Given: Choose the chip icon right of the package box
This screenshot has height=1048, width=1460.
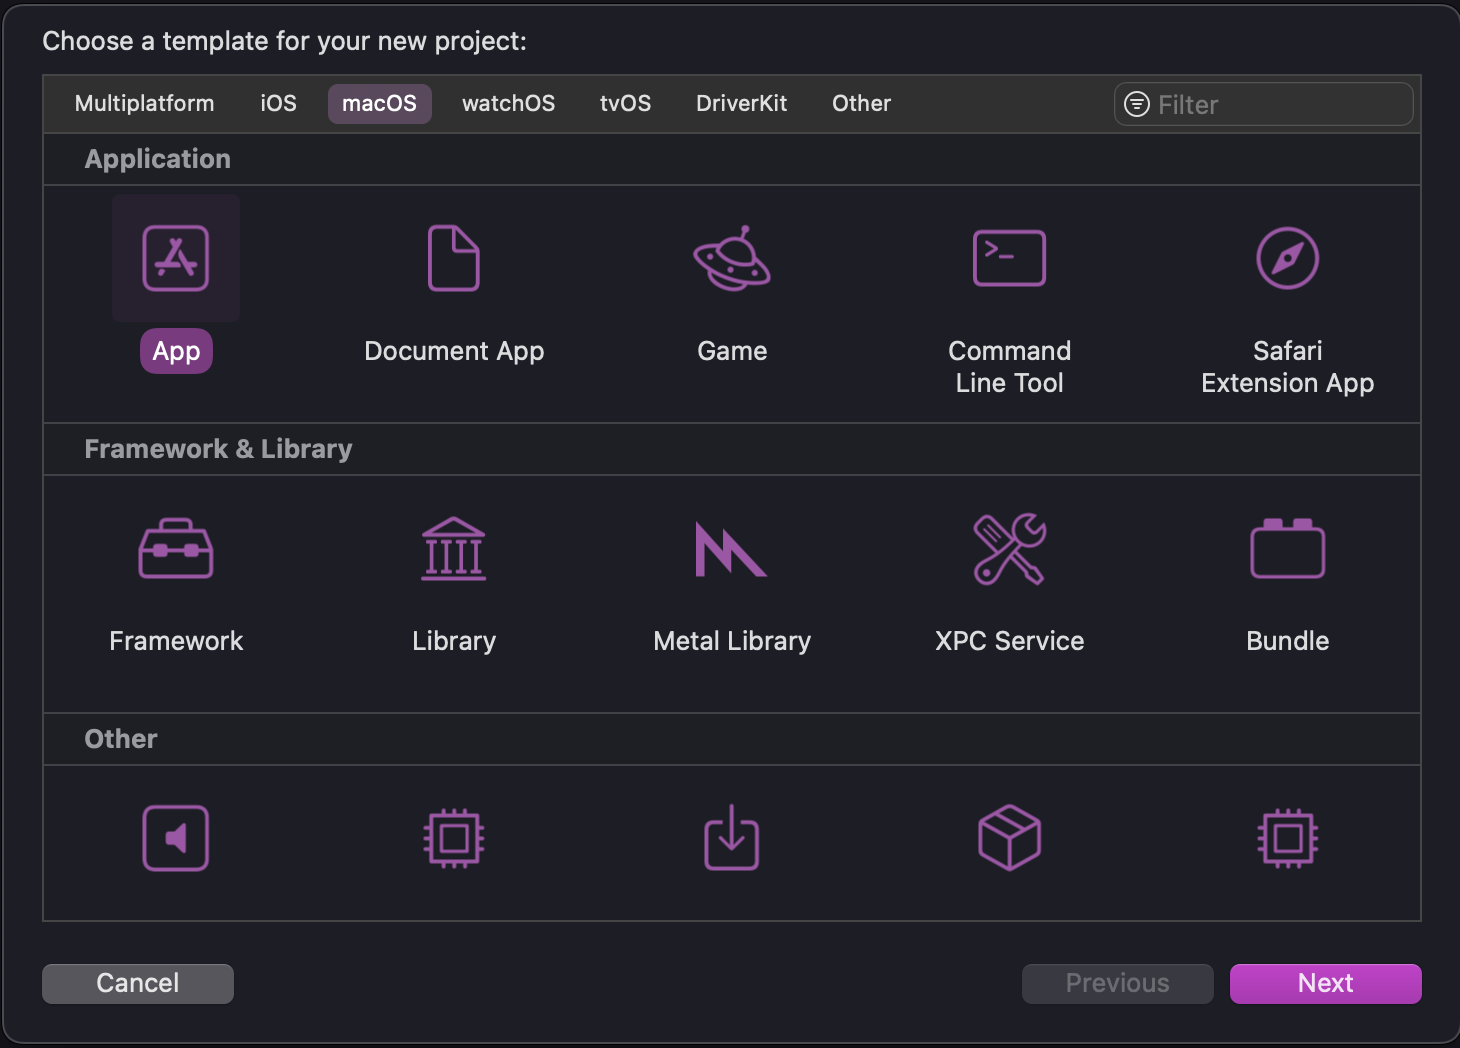Looking at the screenshot, I should [x=1288, y=838].
